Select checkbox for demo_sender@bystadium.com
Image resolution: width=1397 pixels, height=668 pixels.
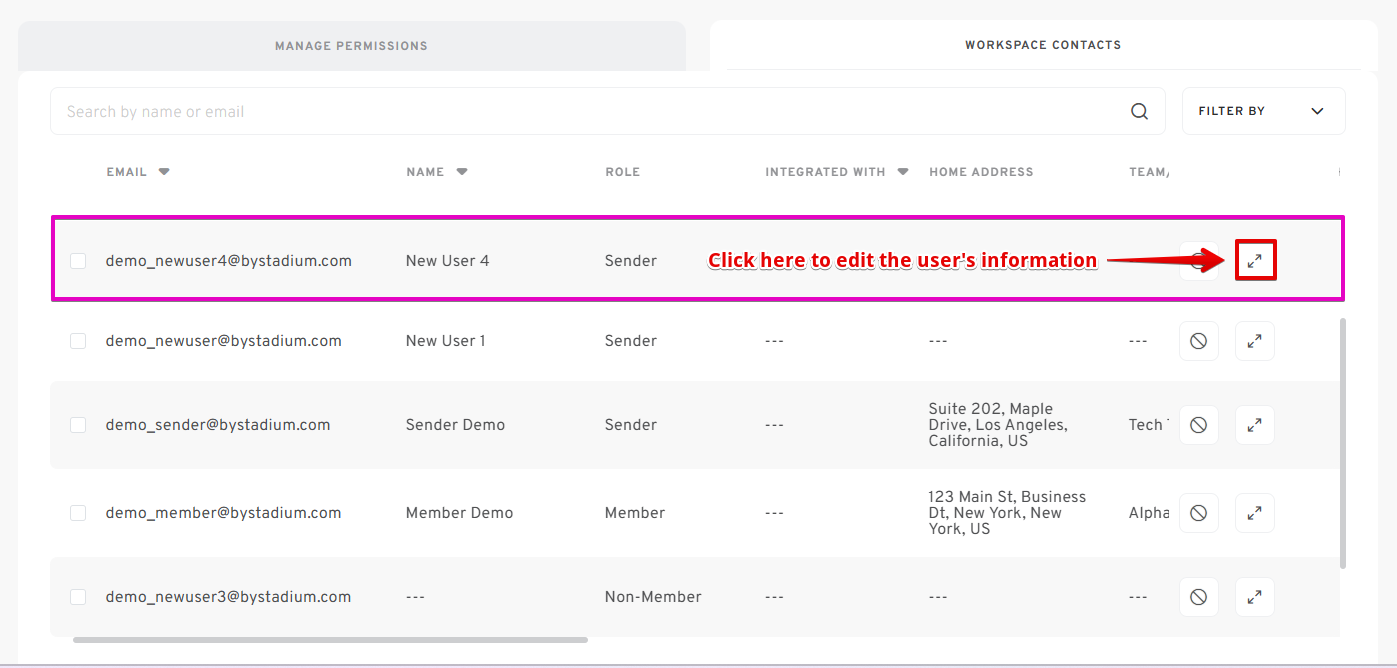78,425
